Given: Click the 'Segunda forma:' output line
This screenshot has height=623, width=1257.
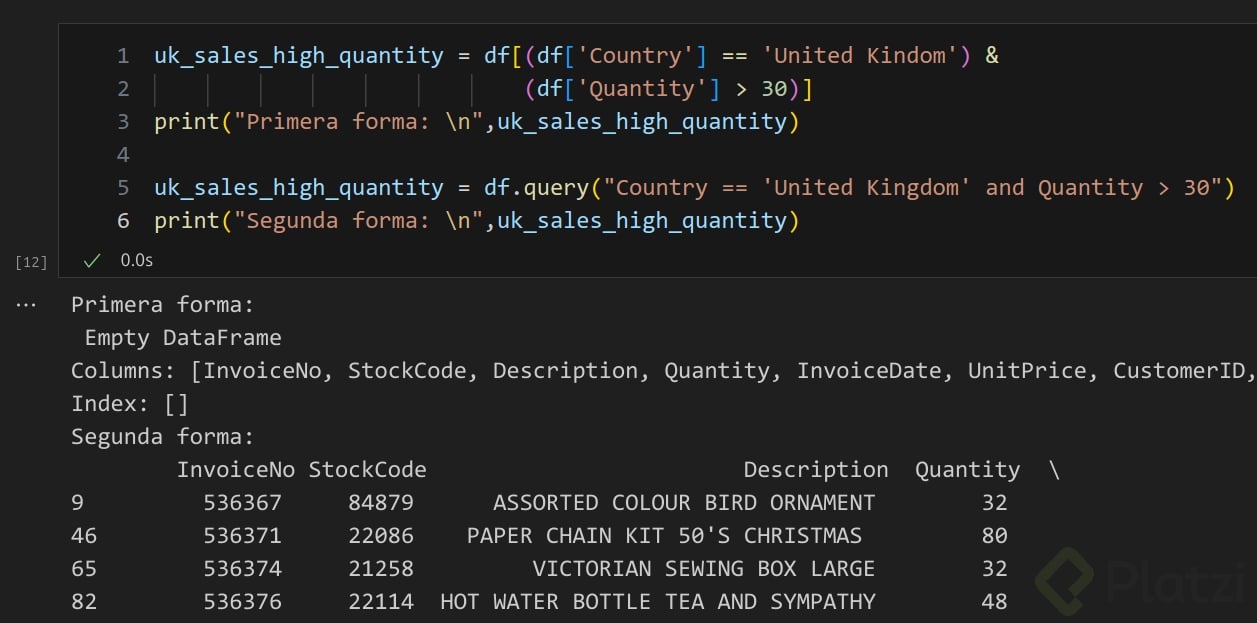Looking at the screenshot, I should click(162, 437).
